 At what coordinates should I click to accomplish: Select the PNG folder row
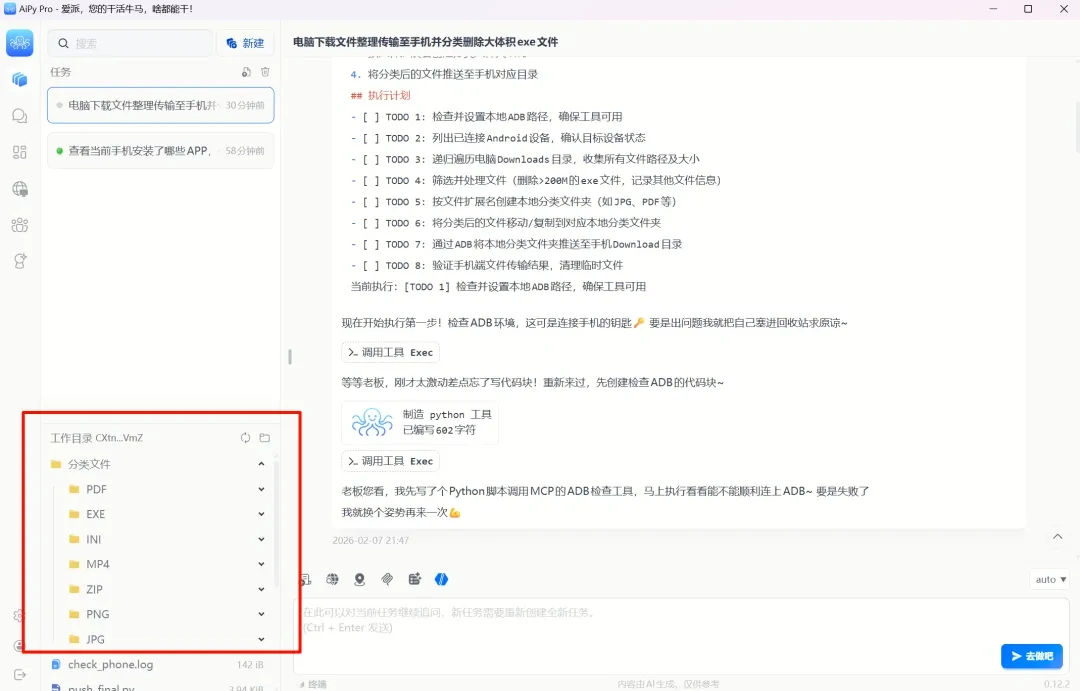click(x=167, y=614)
